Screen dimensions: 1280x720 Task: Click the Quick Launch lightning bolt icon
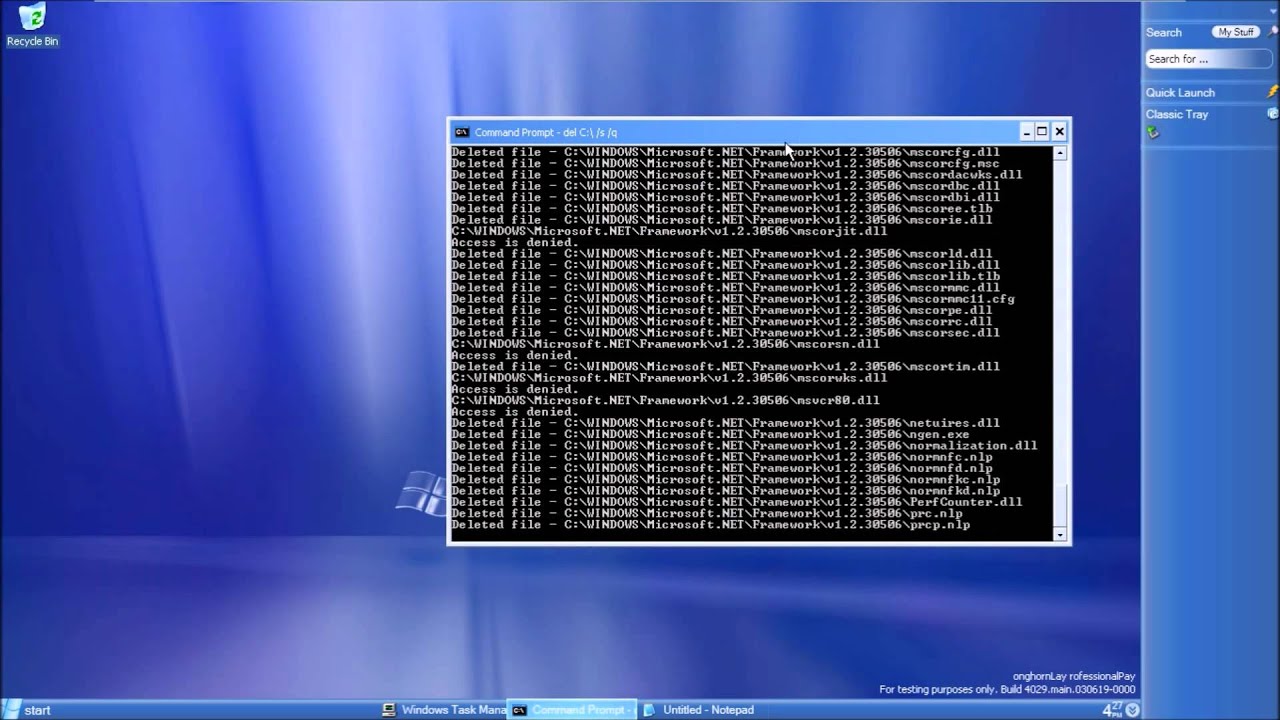1271,92
